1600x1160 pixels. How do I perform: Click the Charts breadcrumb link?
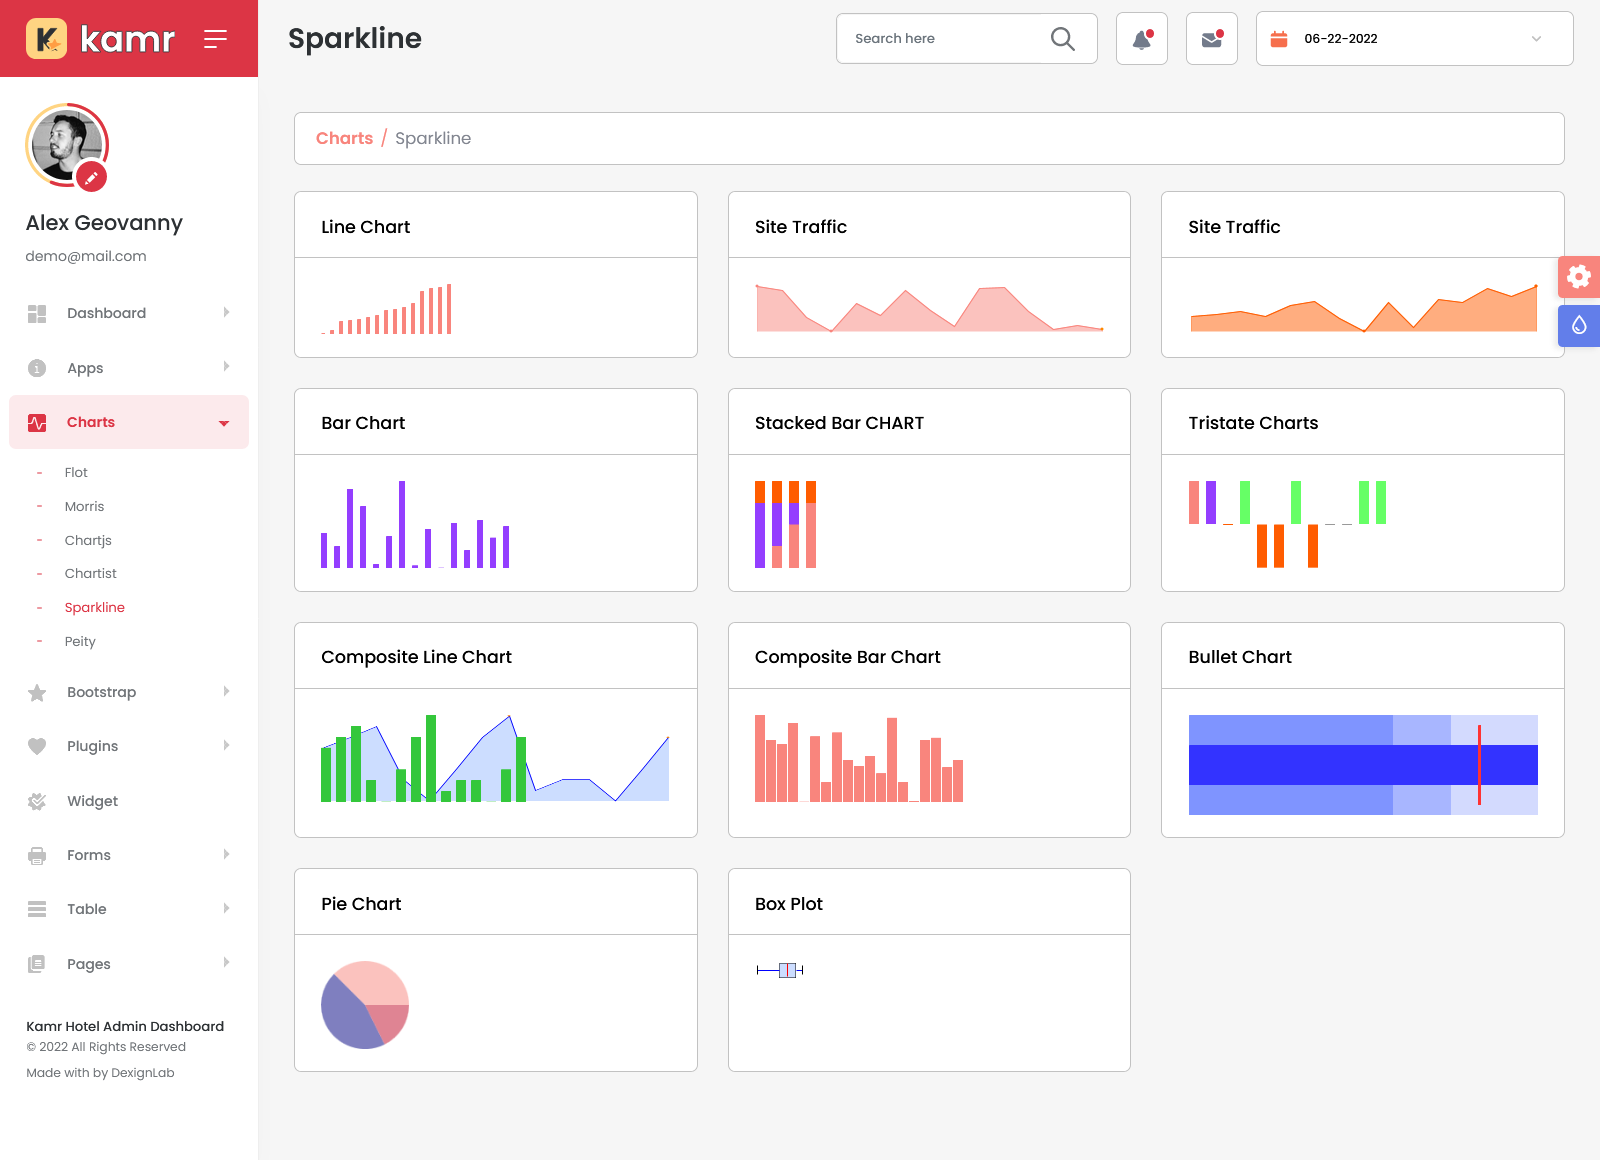344,138
